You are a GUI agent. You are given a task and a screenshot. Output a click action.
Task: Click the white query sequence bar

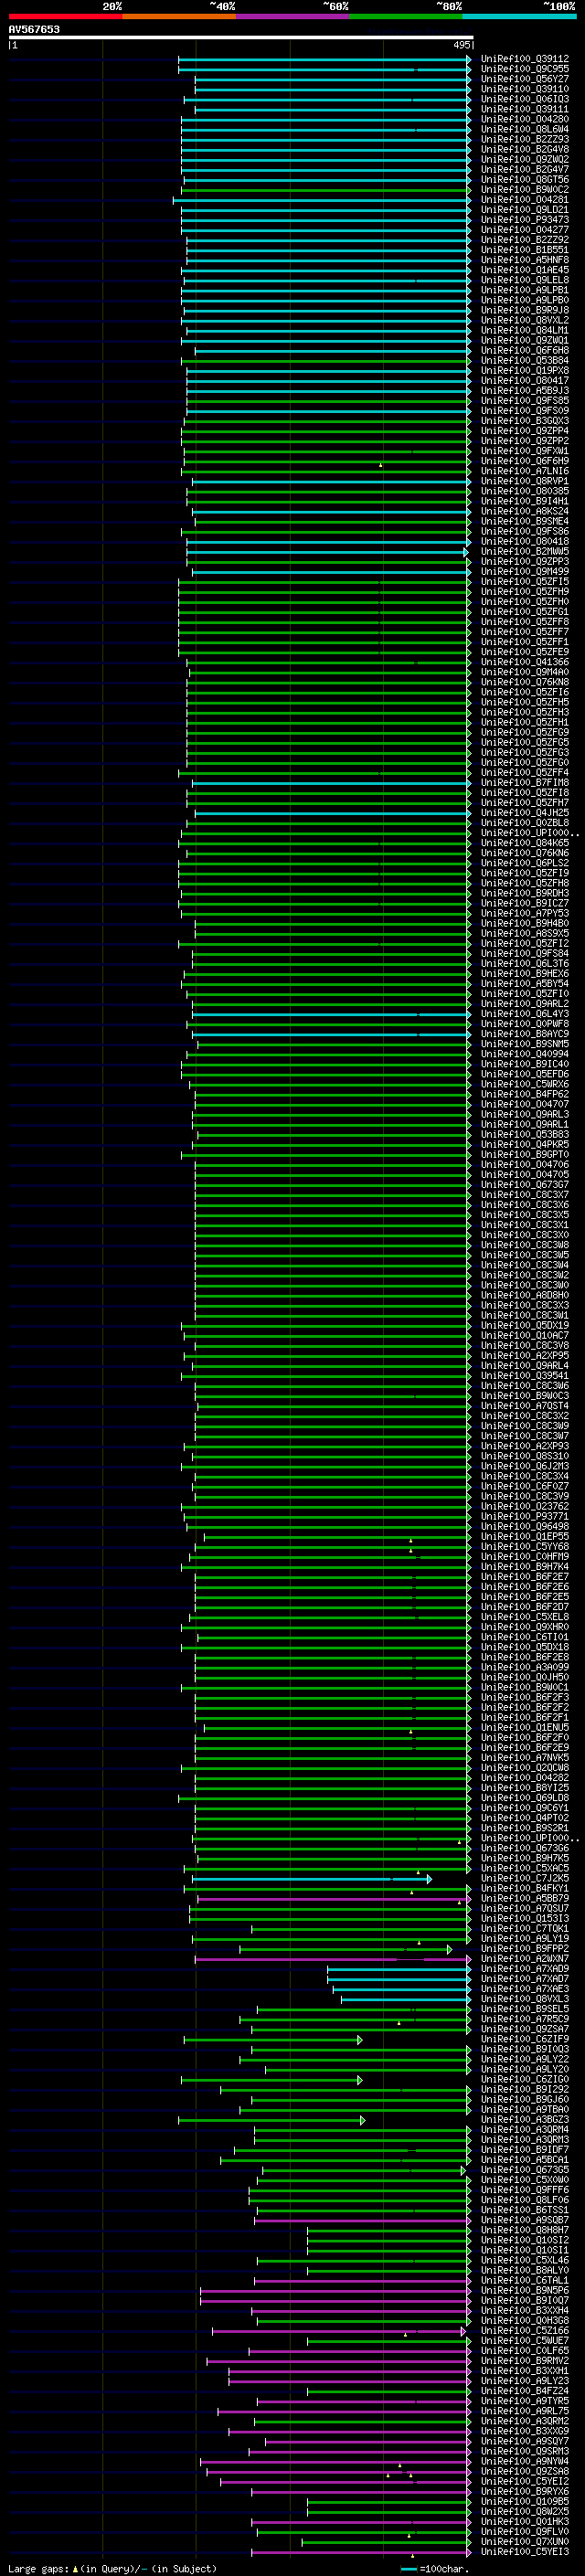tap(241, 37)
